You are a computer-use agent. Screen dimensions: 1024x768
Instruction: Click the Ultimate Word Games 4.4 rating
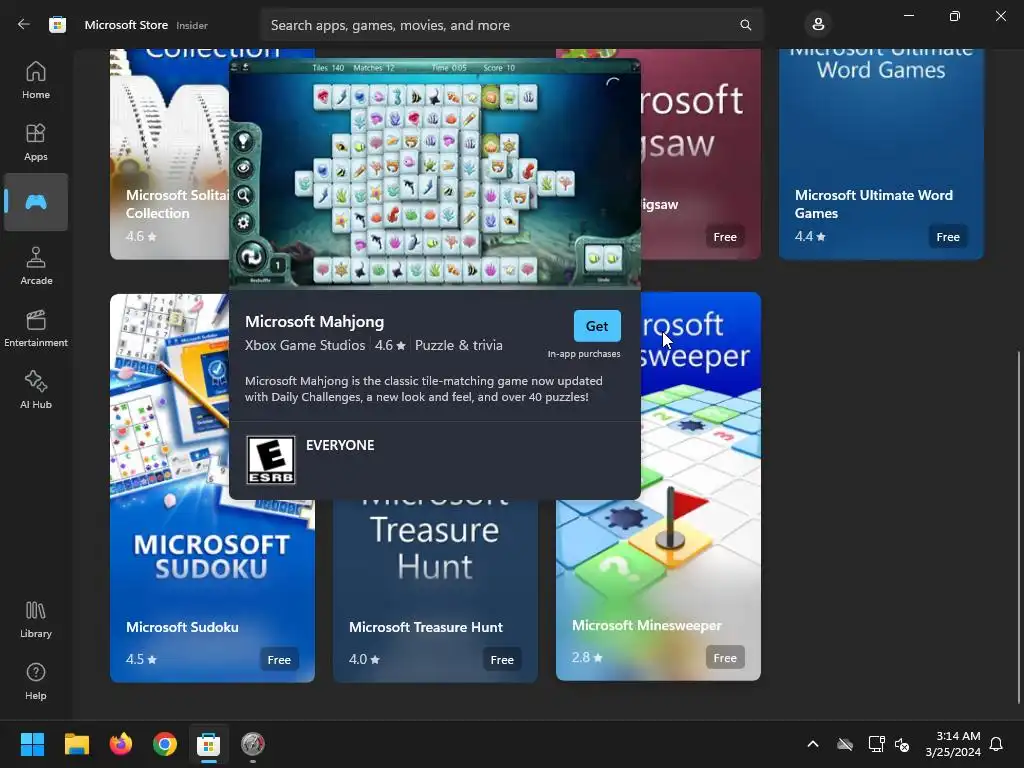(x=810, y=236)
